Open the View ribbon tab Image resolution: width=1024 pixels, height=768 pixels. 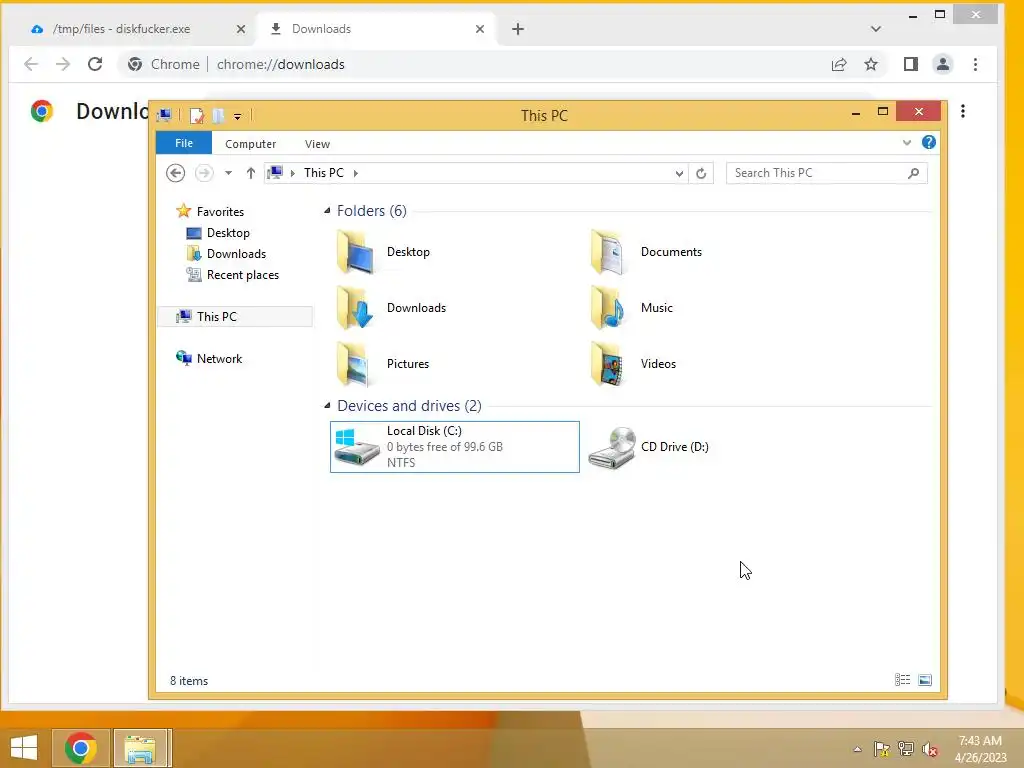coord(317,144)
